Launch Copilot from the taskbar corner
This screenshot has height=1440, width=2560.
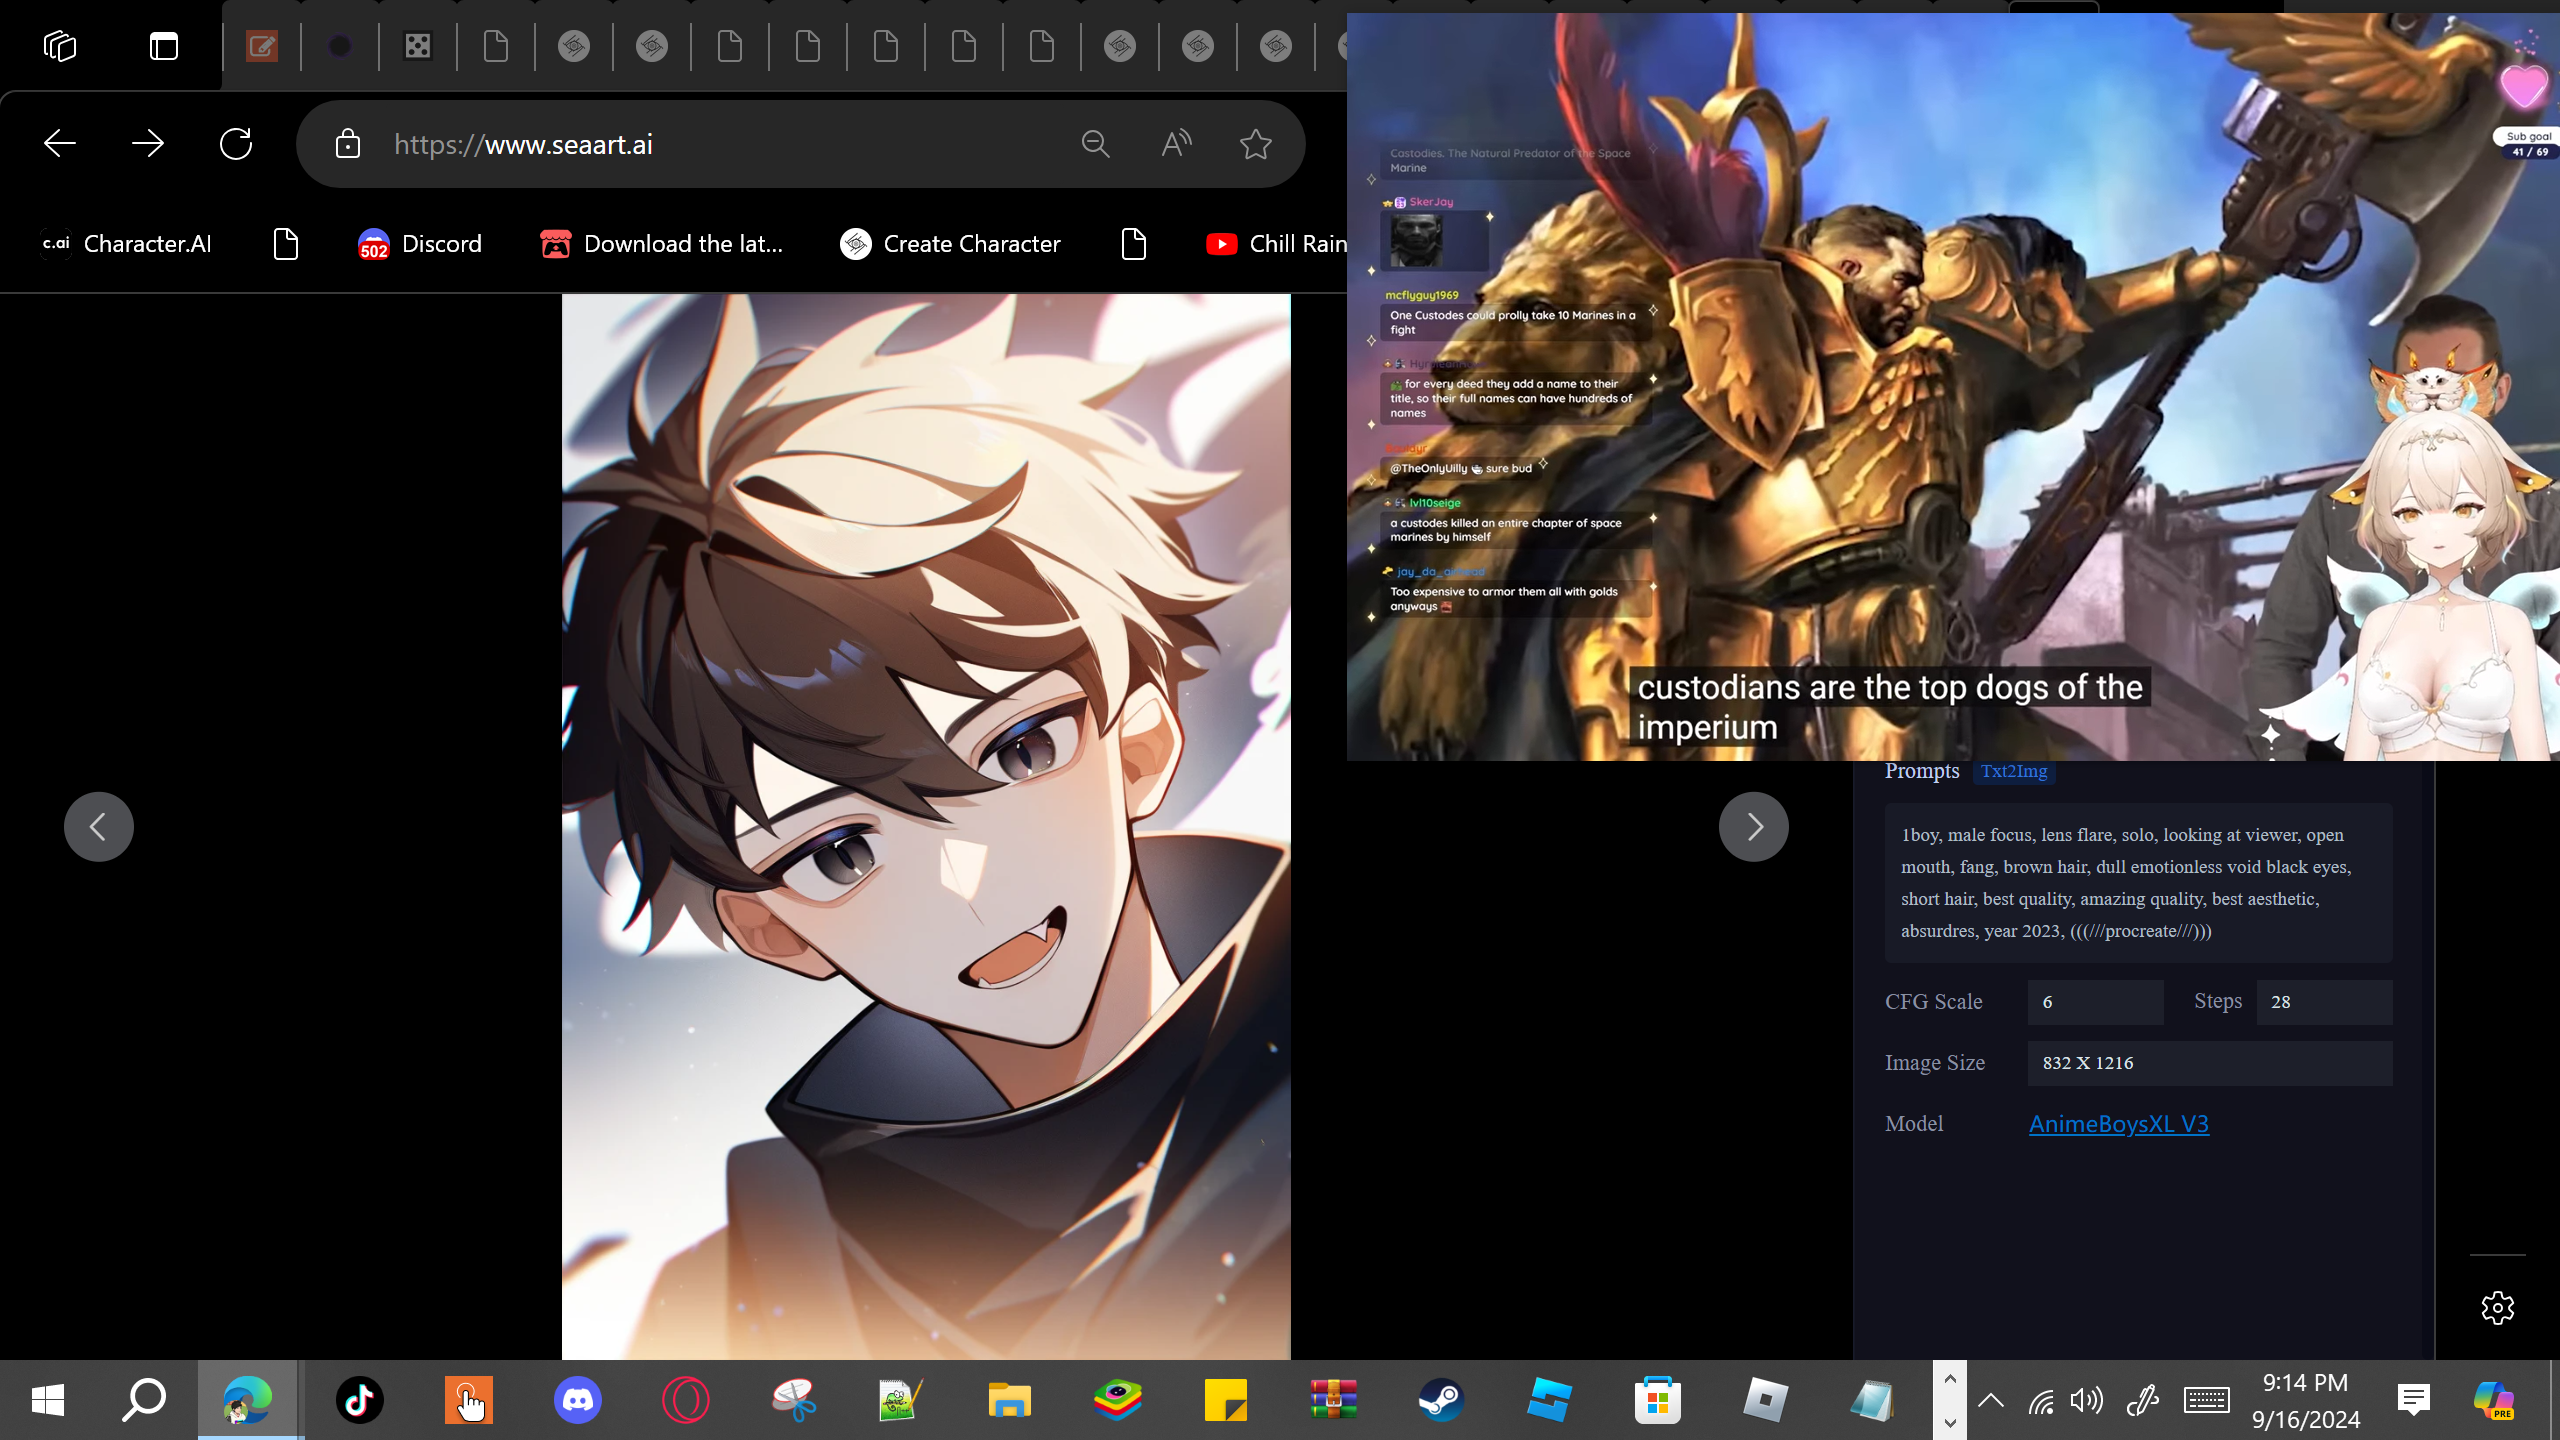coord(2493,1400)
